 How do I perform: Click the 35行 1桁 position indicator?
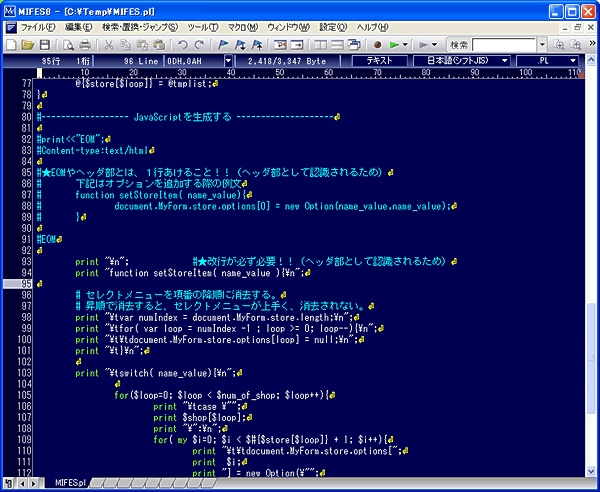click(x=64, y=61)
